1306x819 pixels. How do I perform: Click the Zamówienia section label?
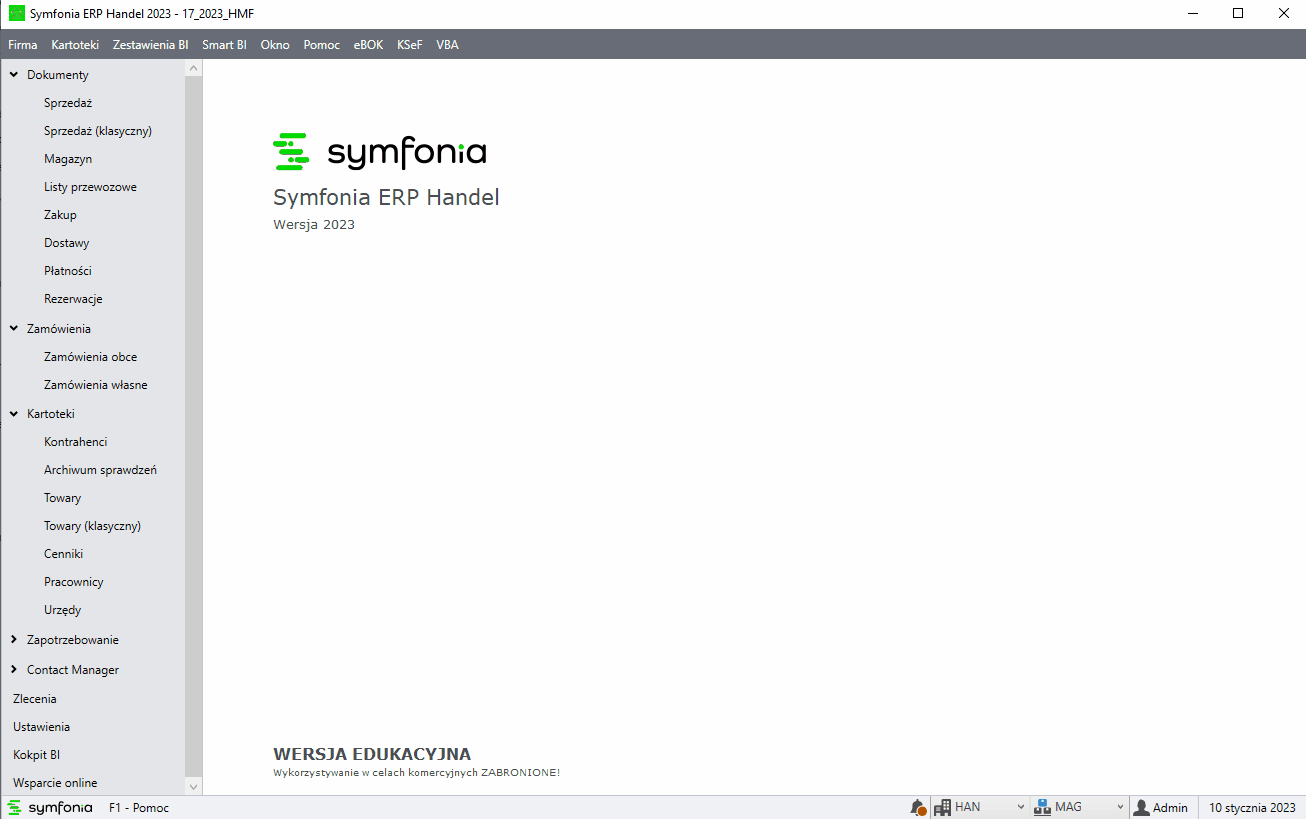tap(59, 328)
